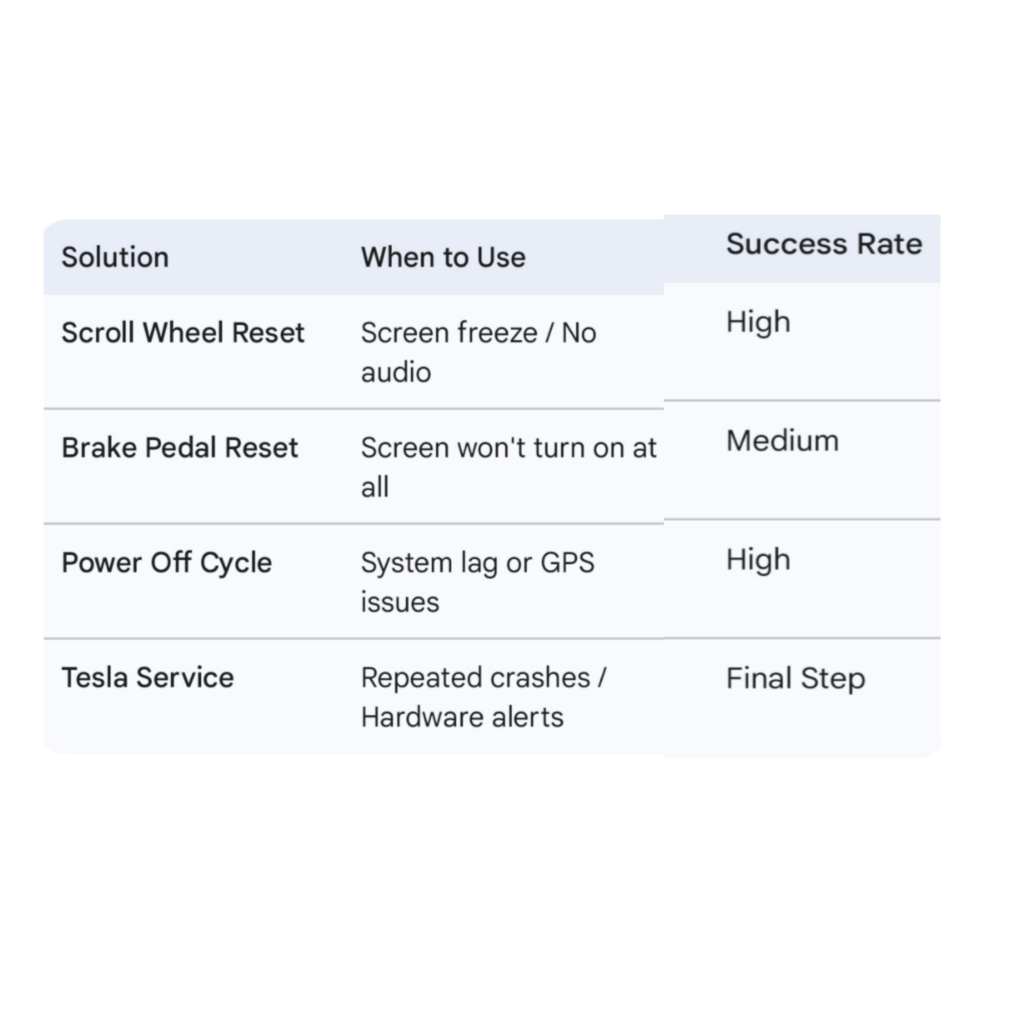Click High rating for Power Off Cycle

pos(758,560)
